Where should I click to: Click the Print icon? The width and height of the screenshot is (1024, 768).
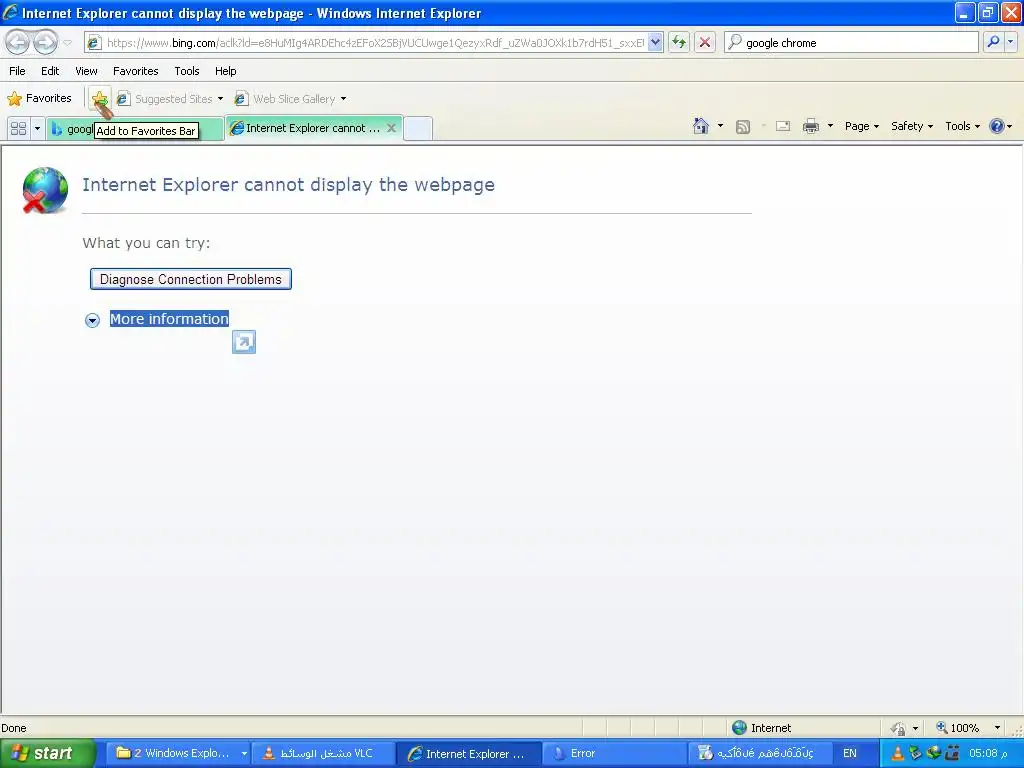point(810,126)
